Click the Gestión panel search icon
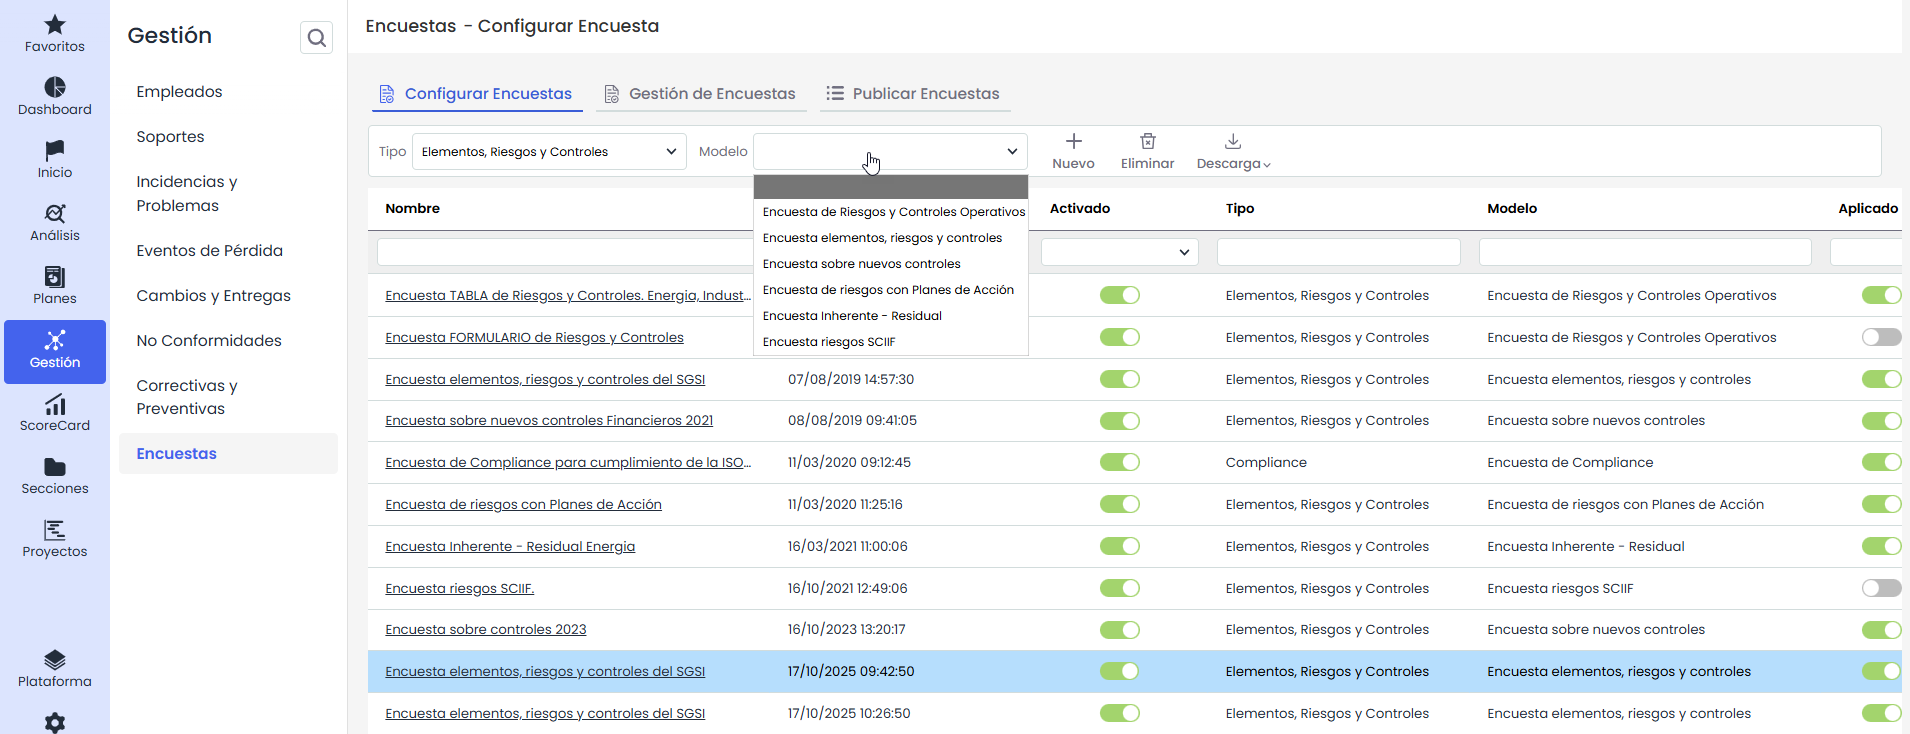 click(x=316, y=38)
